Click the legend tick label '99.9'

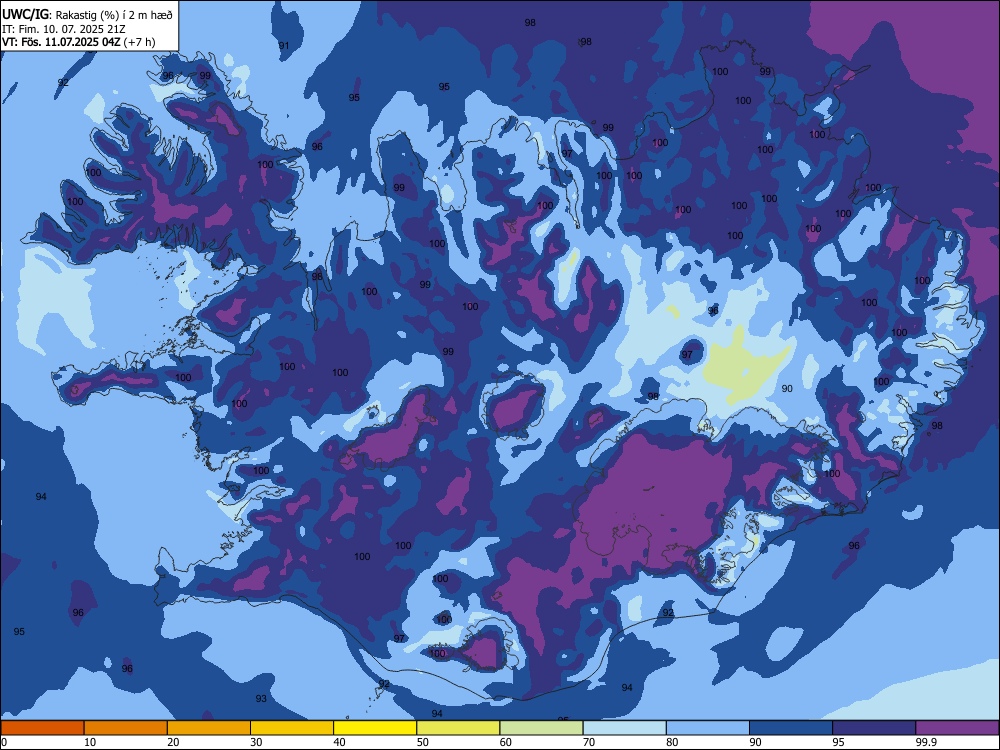point(926,742)
